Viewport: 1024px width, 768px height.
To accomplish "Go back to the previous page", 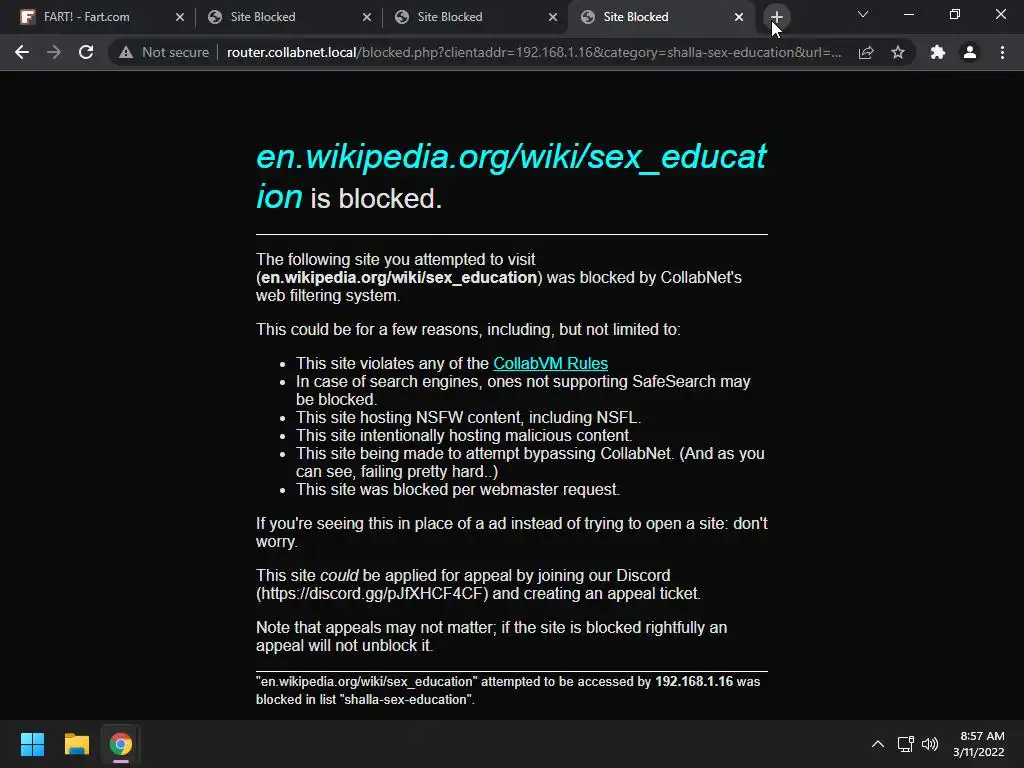I will tap(22, 52).
